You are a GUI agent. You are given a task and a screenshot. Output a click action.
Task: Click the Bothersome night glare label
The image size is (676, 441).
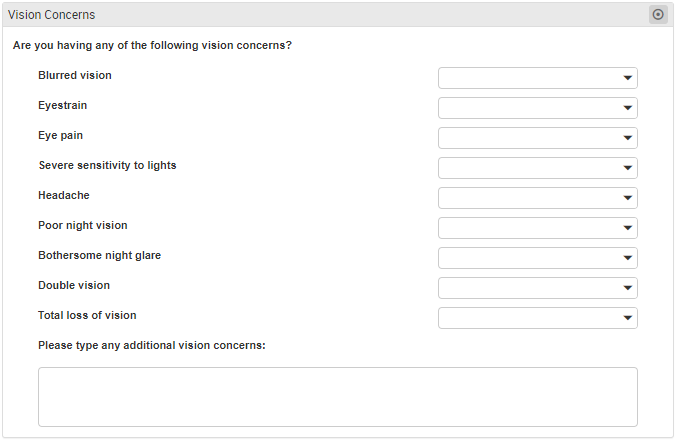click(100, 256)
